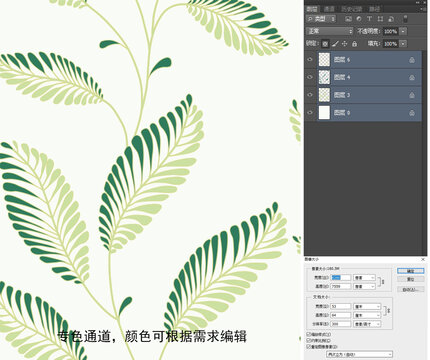
Task: Open the opacity slider arrow
Action: click(403, 31)
